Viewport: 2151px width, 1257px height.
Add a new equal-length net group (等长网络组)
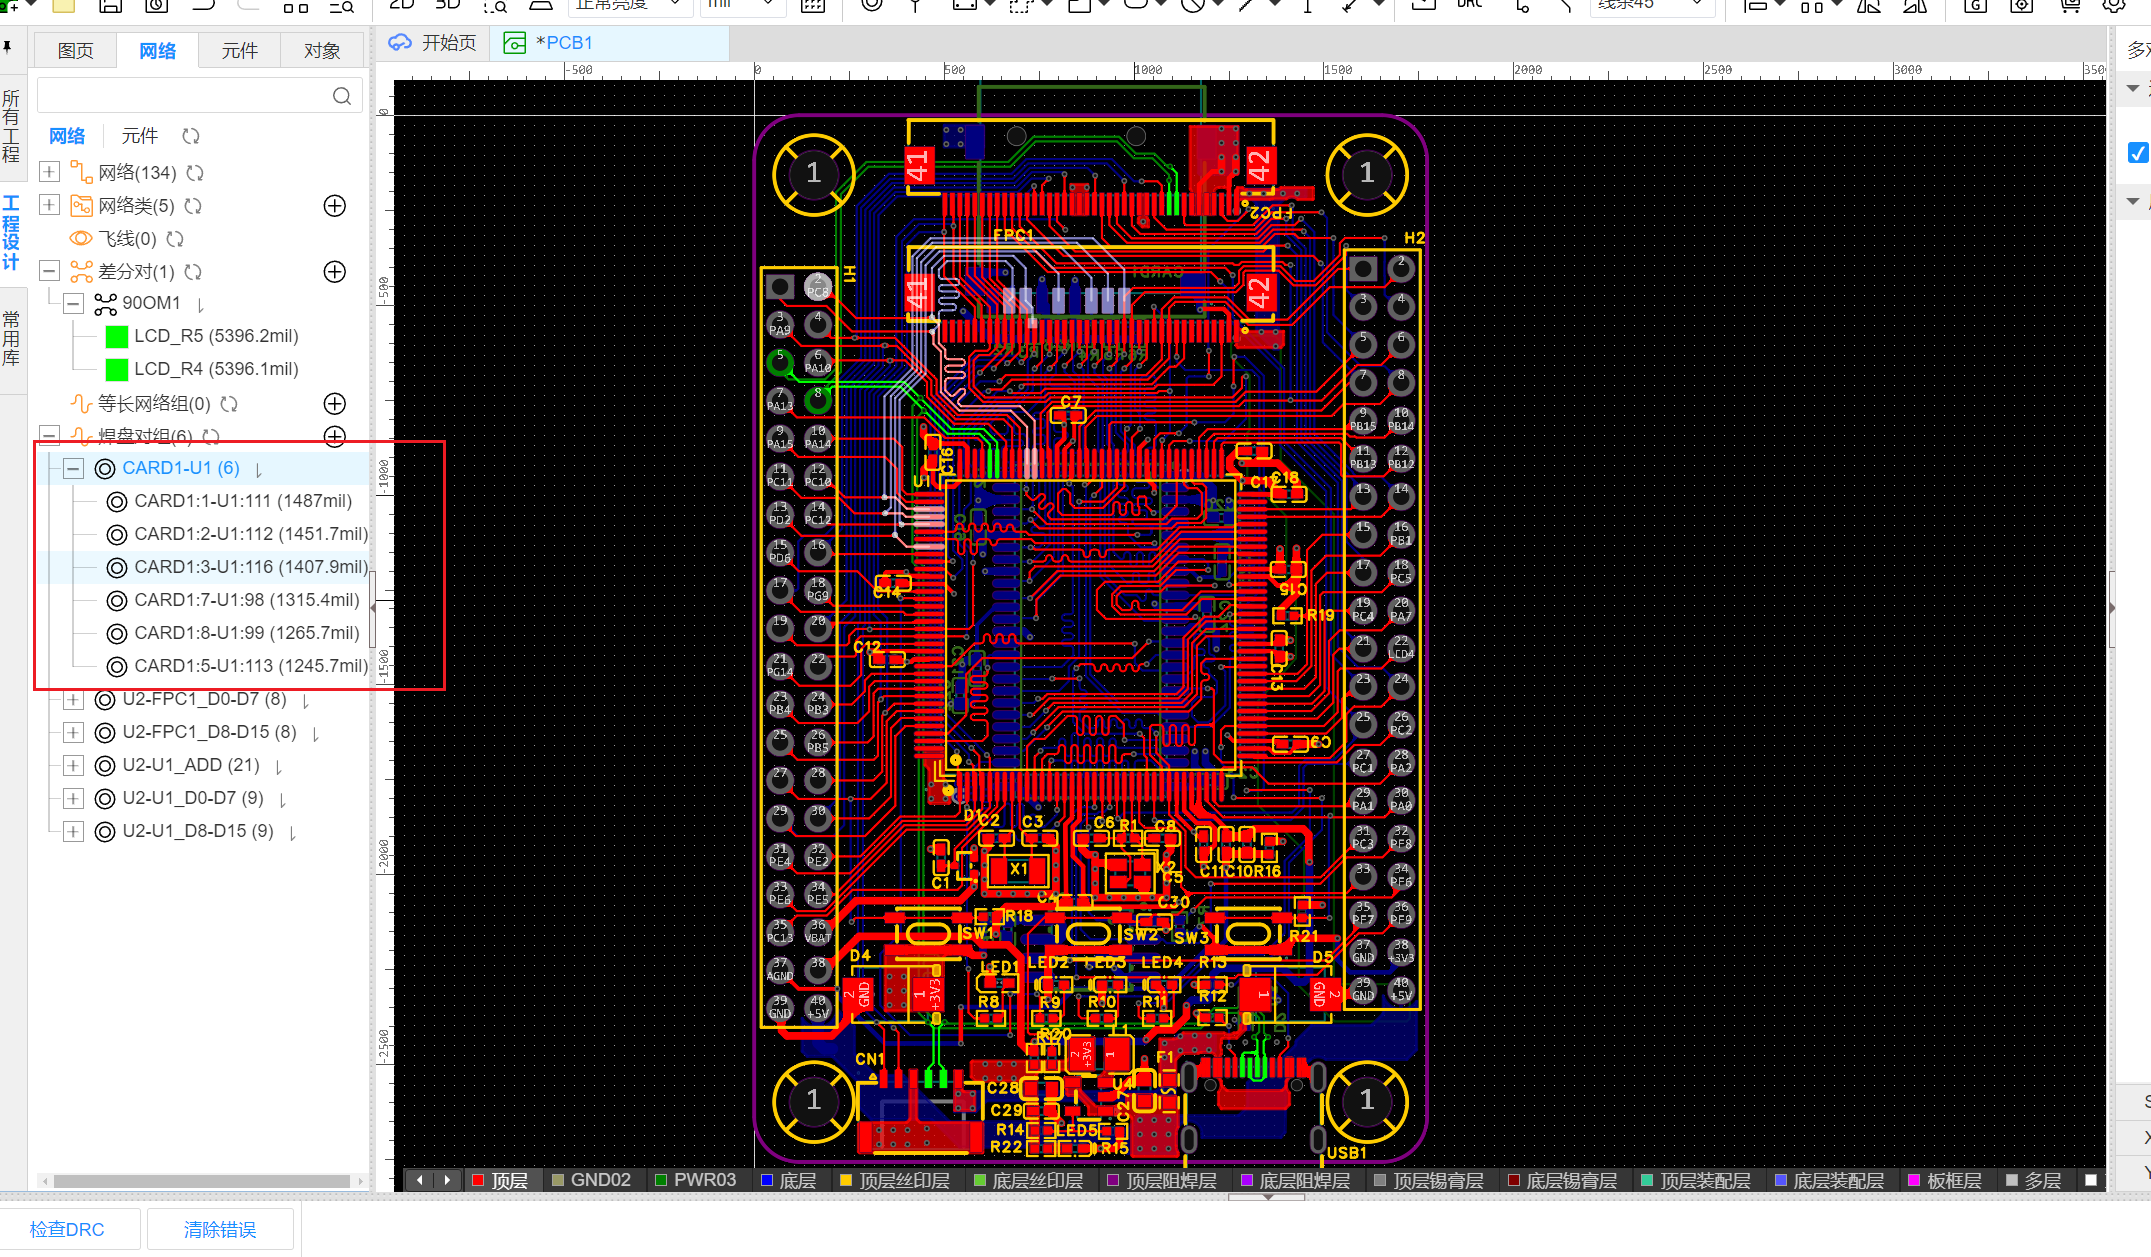(335, 404)
